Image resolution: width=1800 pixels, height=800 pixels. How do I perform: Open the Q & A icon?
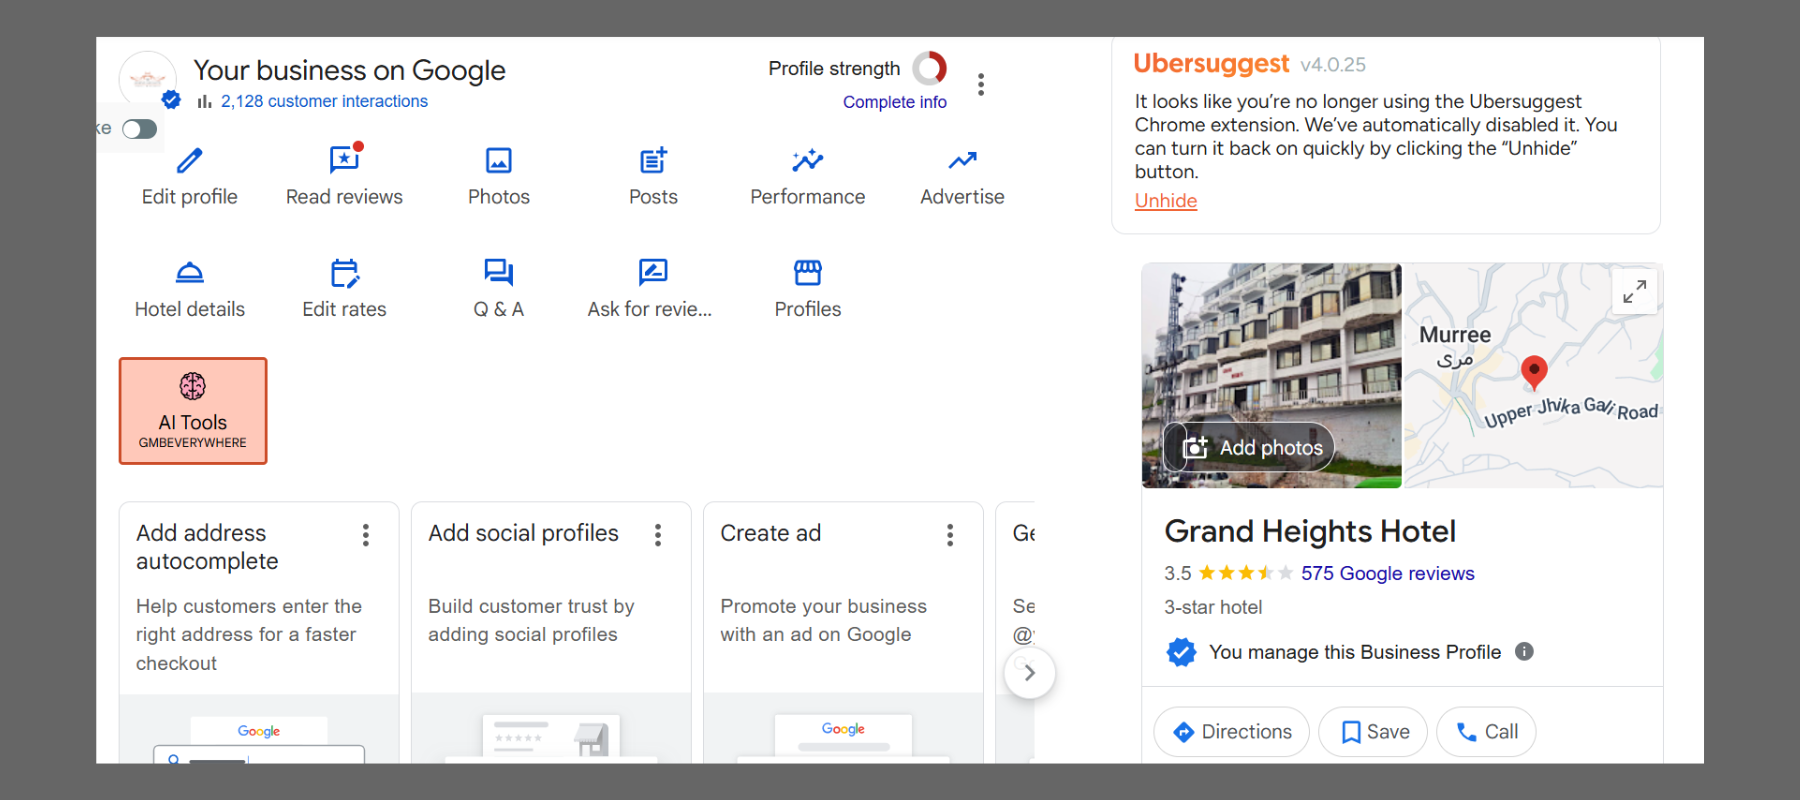(x=498, y=273)
